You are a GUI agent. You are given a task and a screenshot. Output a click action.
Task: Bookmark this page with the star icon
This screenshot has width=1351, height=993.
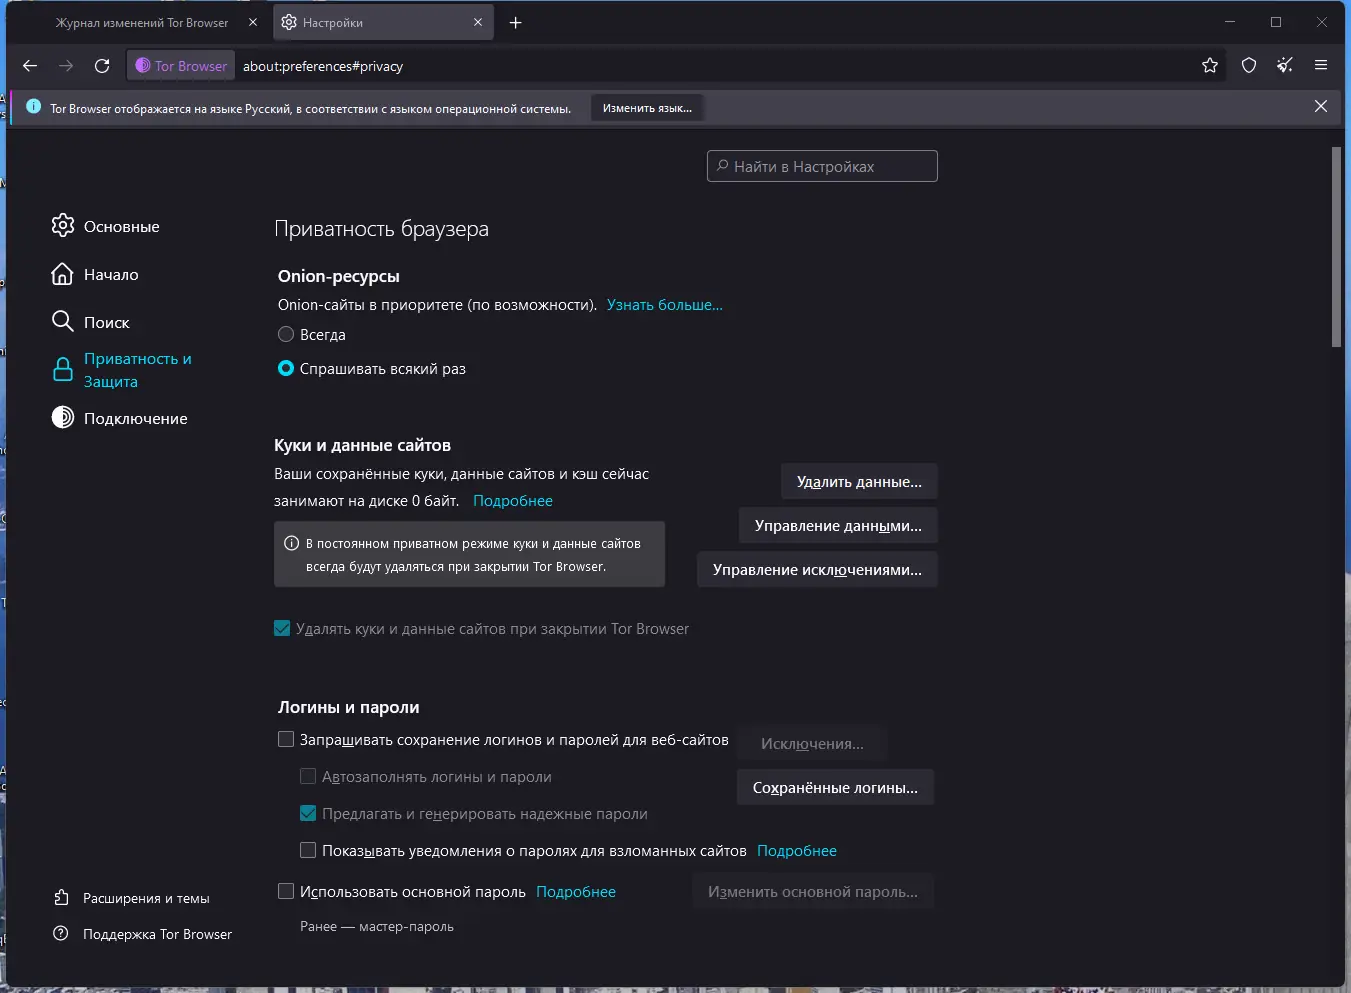click(x=1210, y=66)
